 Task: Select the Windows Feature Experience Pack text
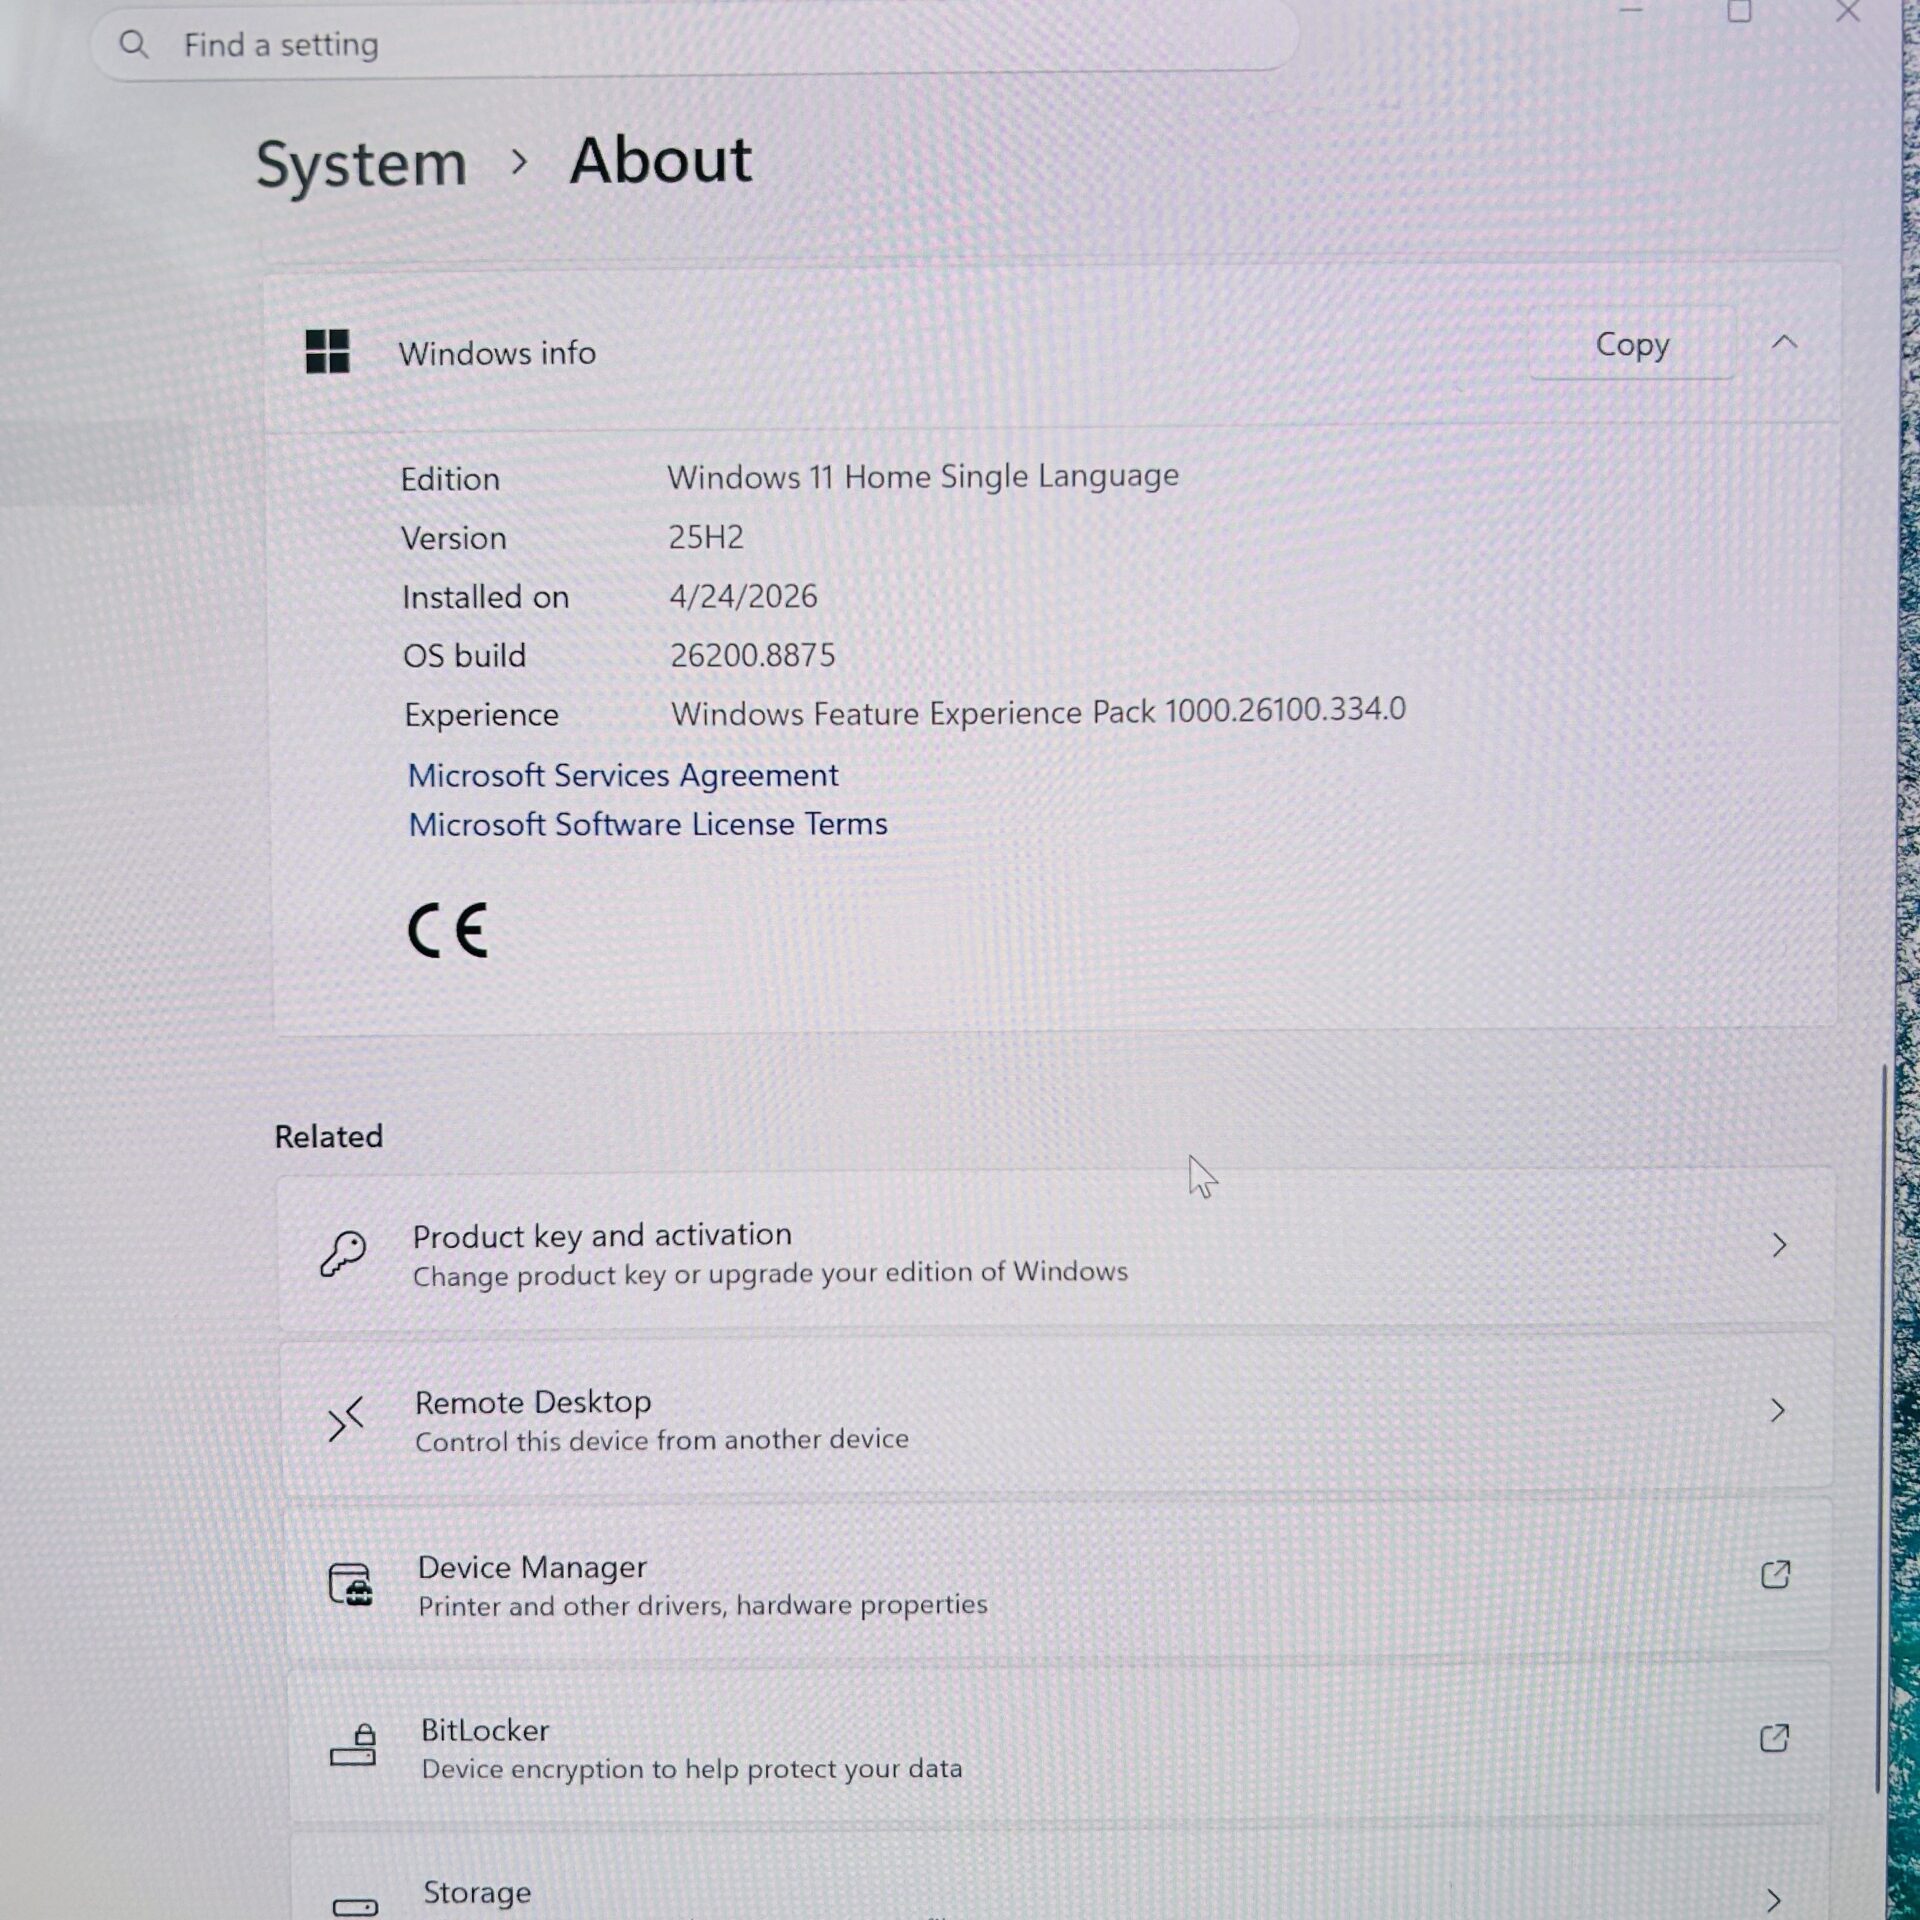point(1038,712)
